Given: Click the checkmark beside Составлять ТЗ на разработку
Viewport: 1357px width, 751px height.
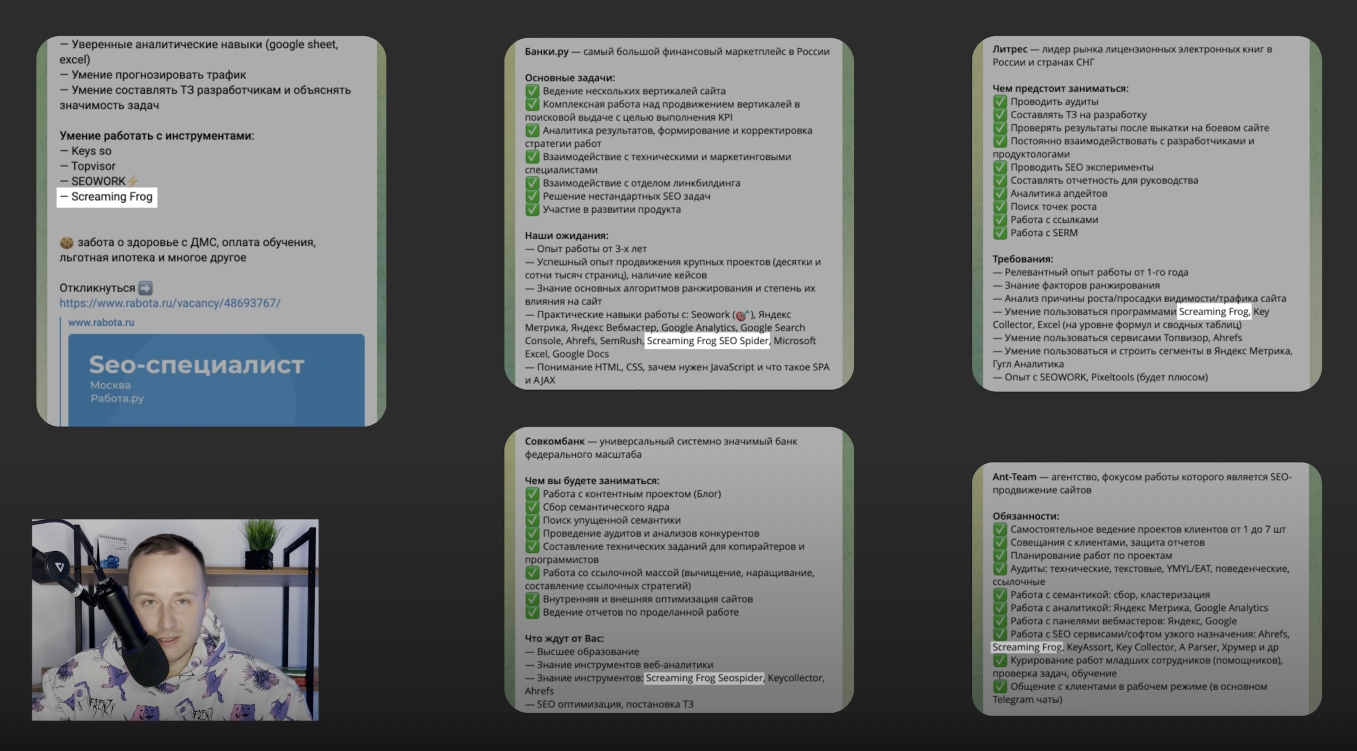Looking at the screenshot, I should pos(1000,115).
